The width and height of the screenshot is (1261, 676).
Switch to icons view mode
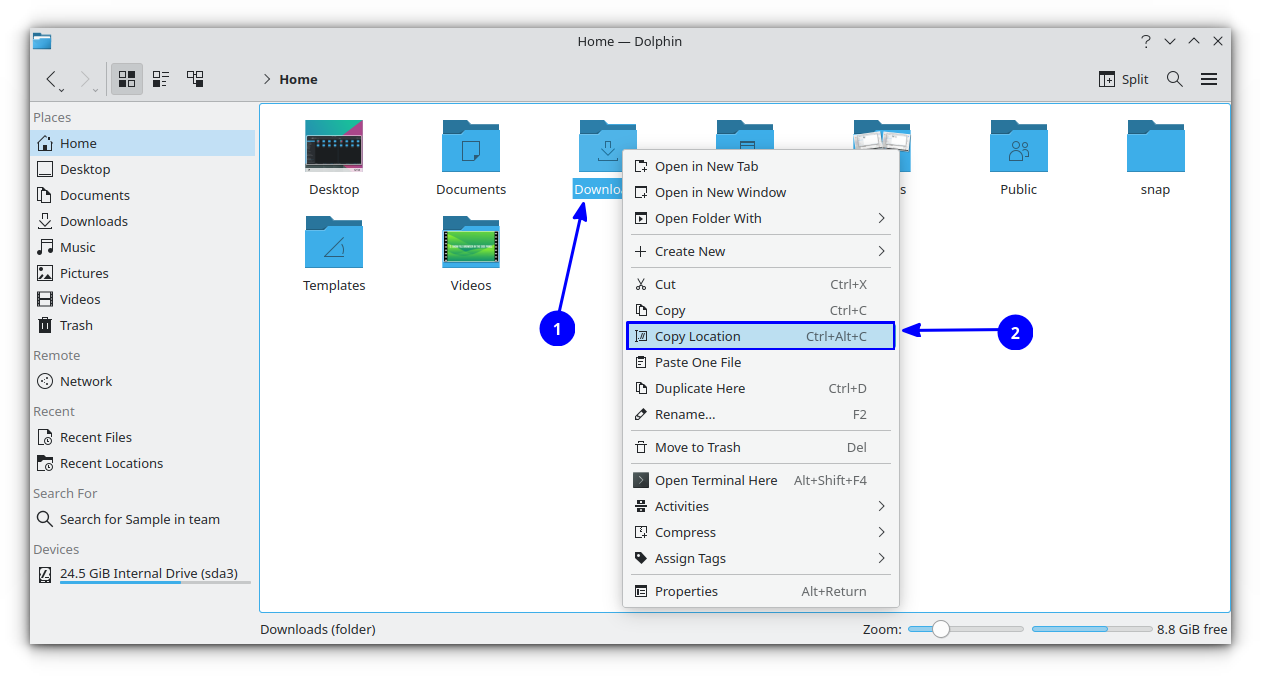126,78
